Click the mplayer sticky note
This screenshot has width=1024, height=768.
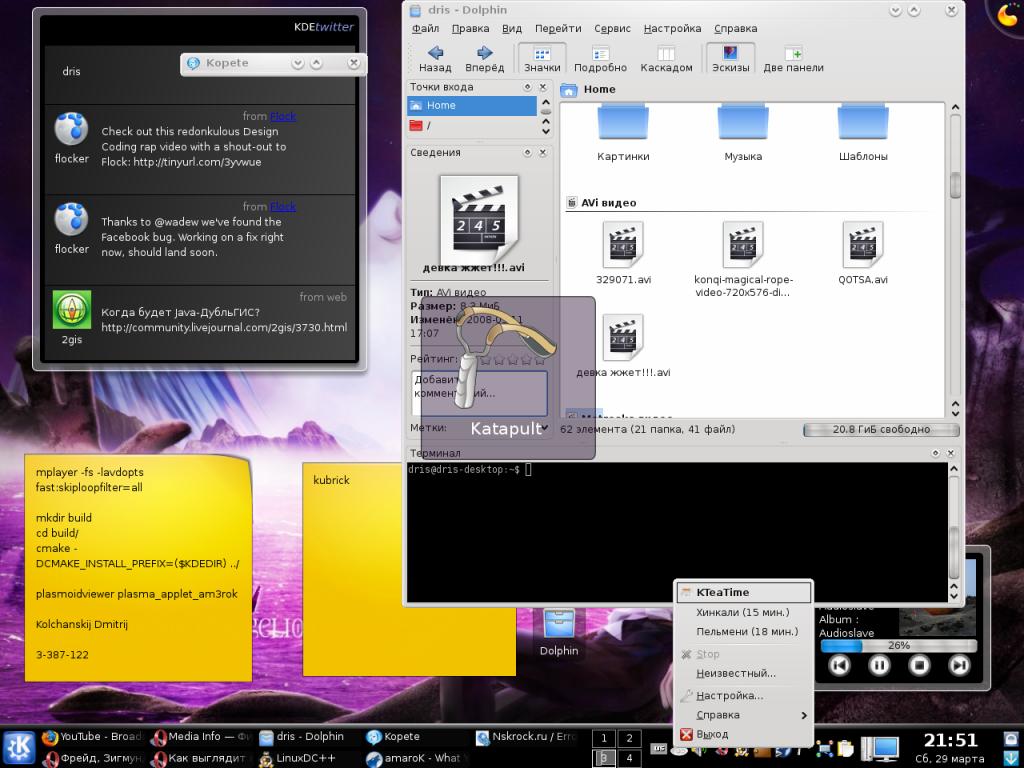click(138, 568)
